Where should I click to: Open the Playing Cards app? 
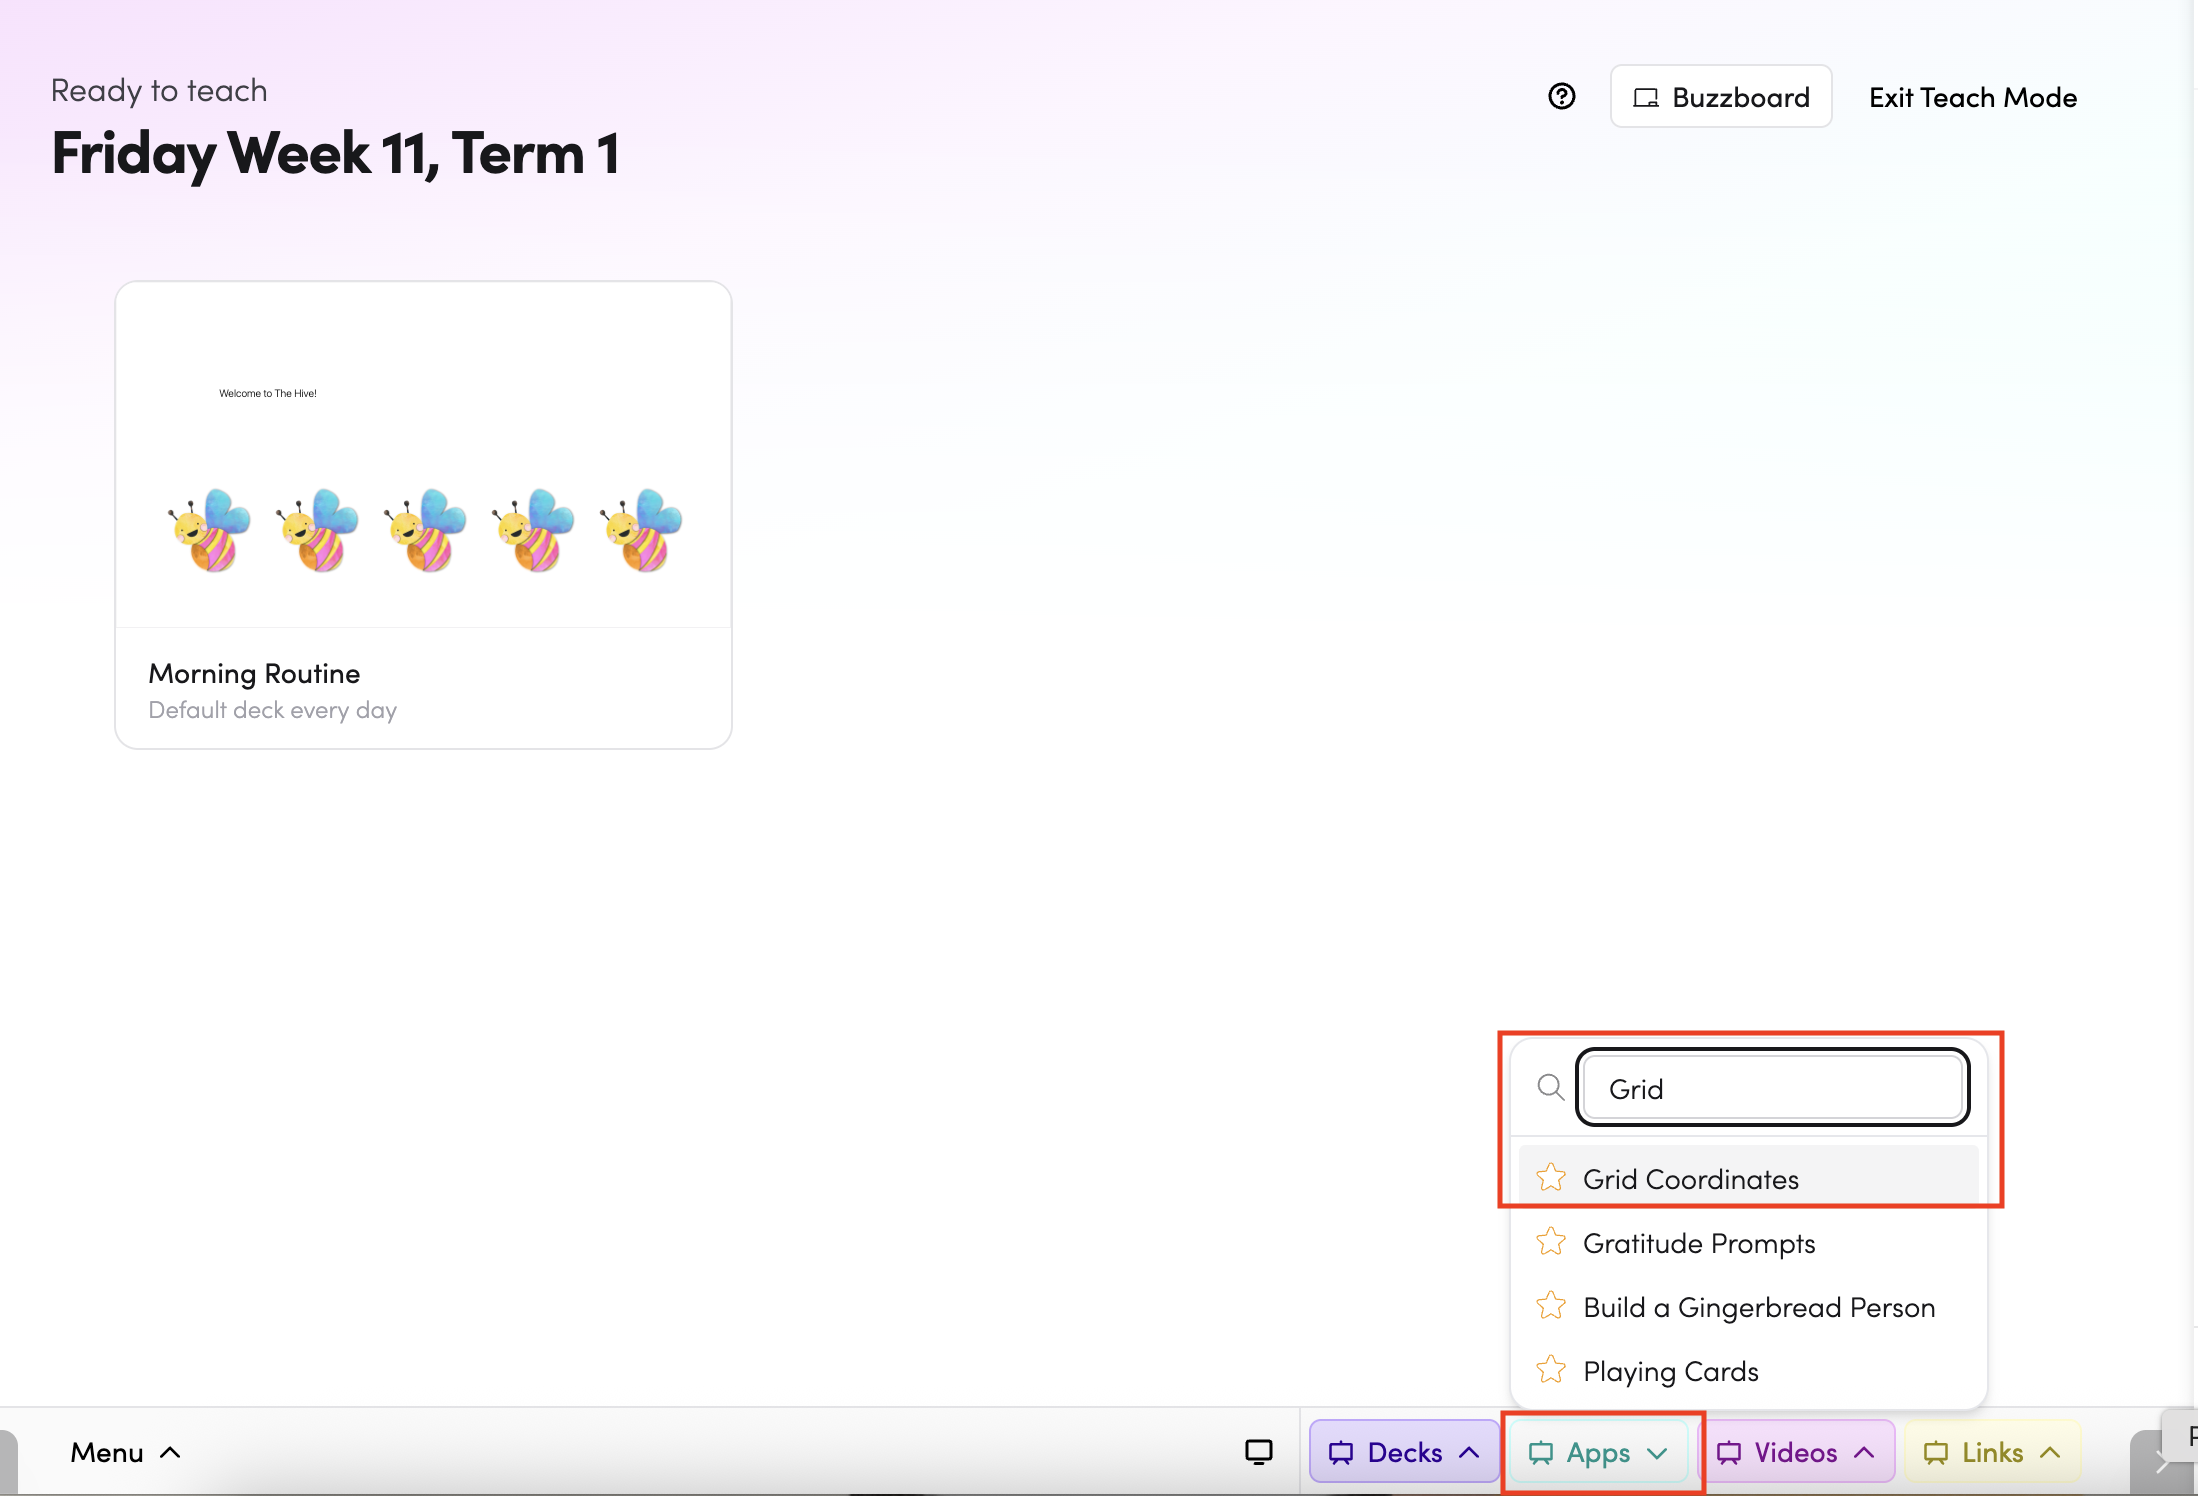[1670, 1371]
